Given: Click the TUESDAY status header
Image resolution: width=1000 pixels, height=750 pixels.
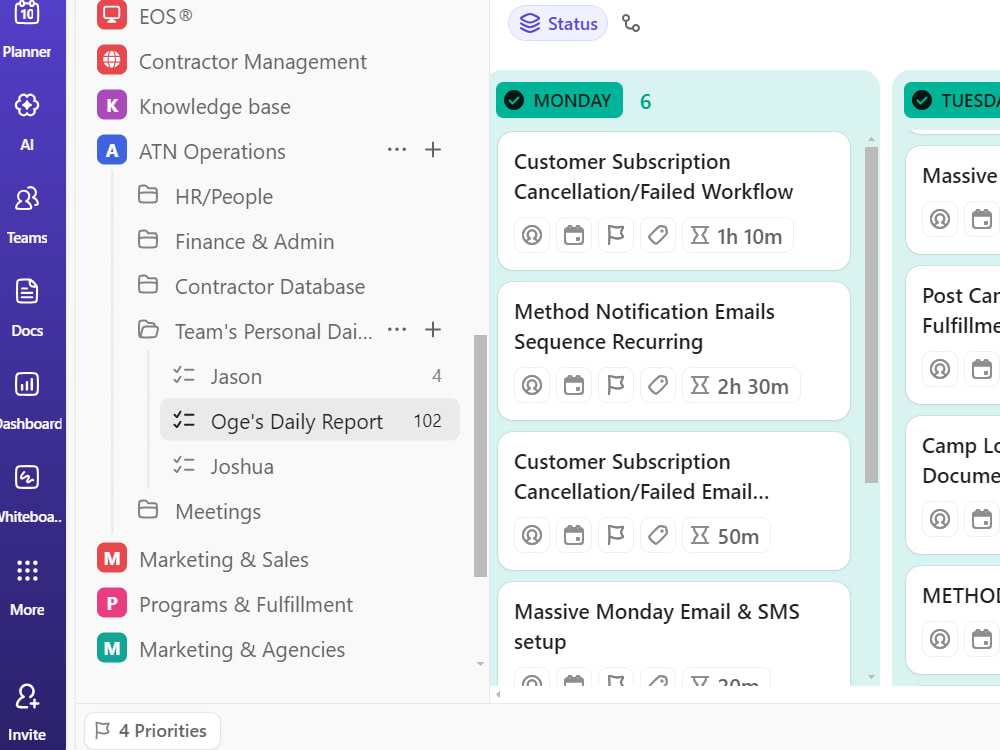Looking at the screenshot, I should [x=952, y=100].
